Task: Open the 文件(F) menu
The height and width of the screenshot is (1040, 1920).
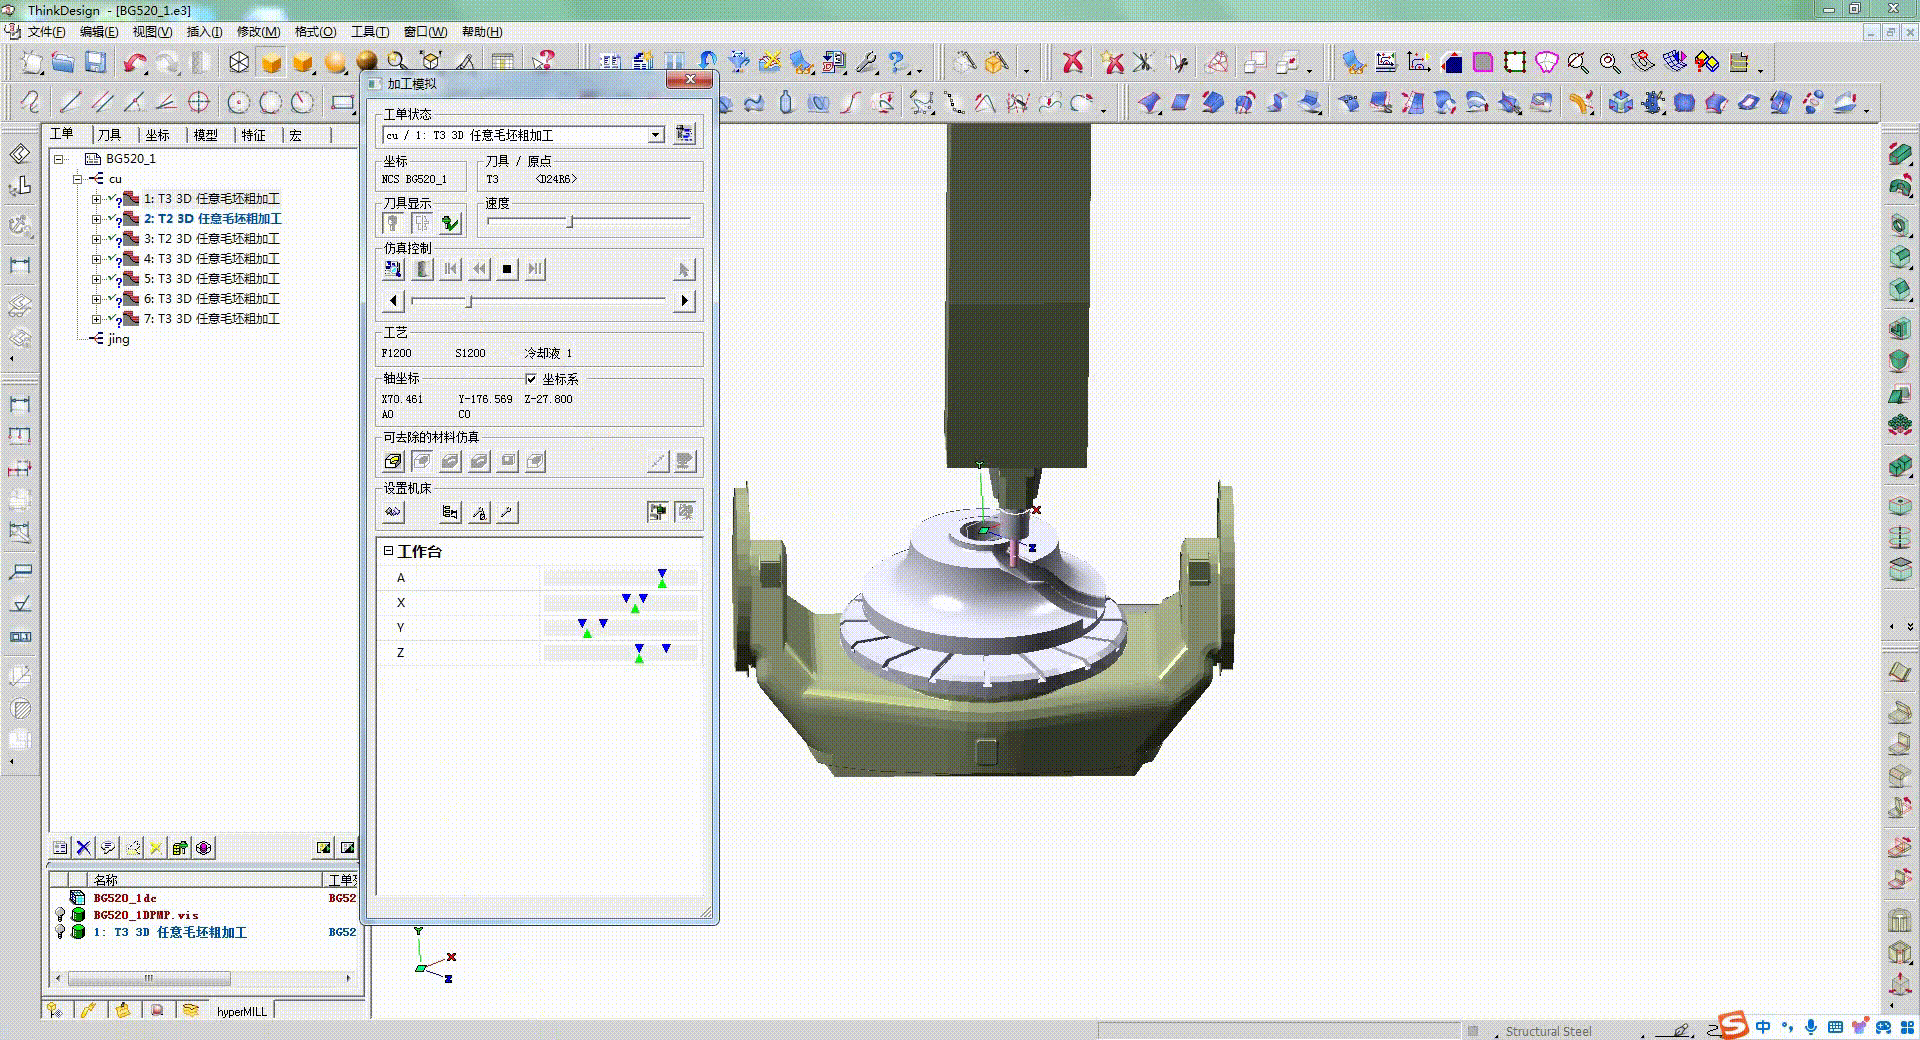Action: [x=47, y=32]
